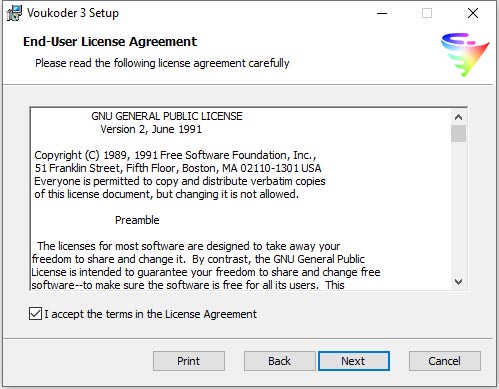Click the license scrollbar thumb
Image resolution: width=499 pixels, height=389 pixels.
[x=458, y=133]
